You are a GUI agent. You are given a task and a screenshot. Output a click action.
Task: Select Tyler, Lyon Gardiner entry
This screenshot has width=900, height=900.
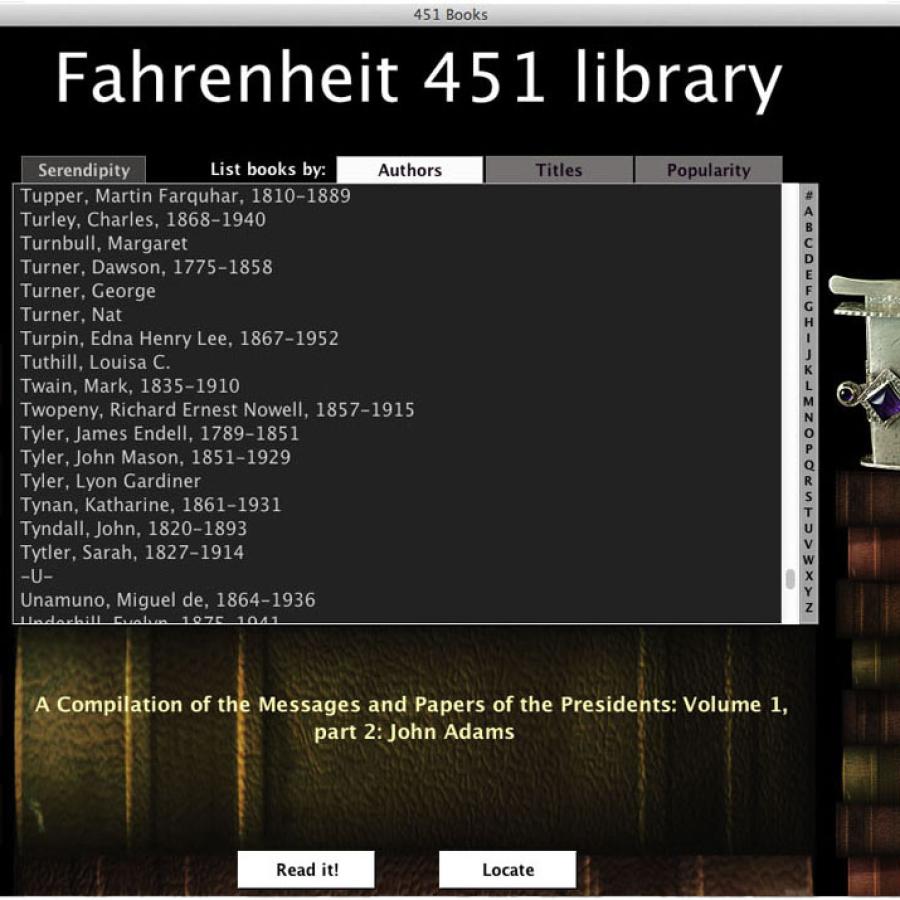[110, 480]
